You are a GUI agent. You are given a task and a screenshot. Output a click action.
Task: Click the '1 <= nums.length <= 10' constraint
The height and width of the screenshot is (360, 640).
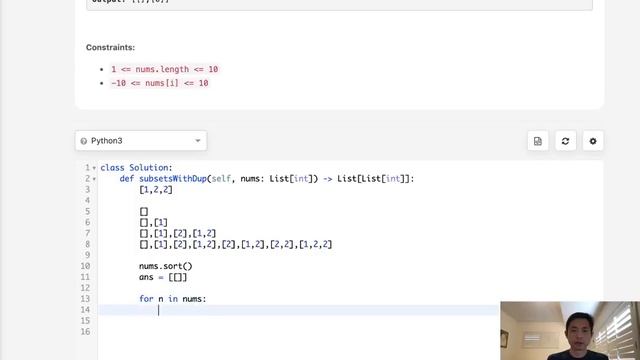[164, 69]
